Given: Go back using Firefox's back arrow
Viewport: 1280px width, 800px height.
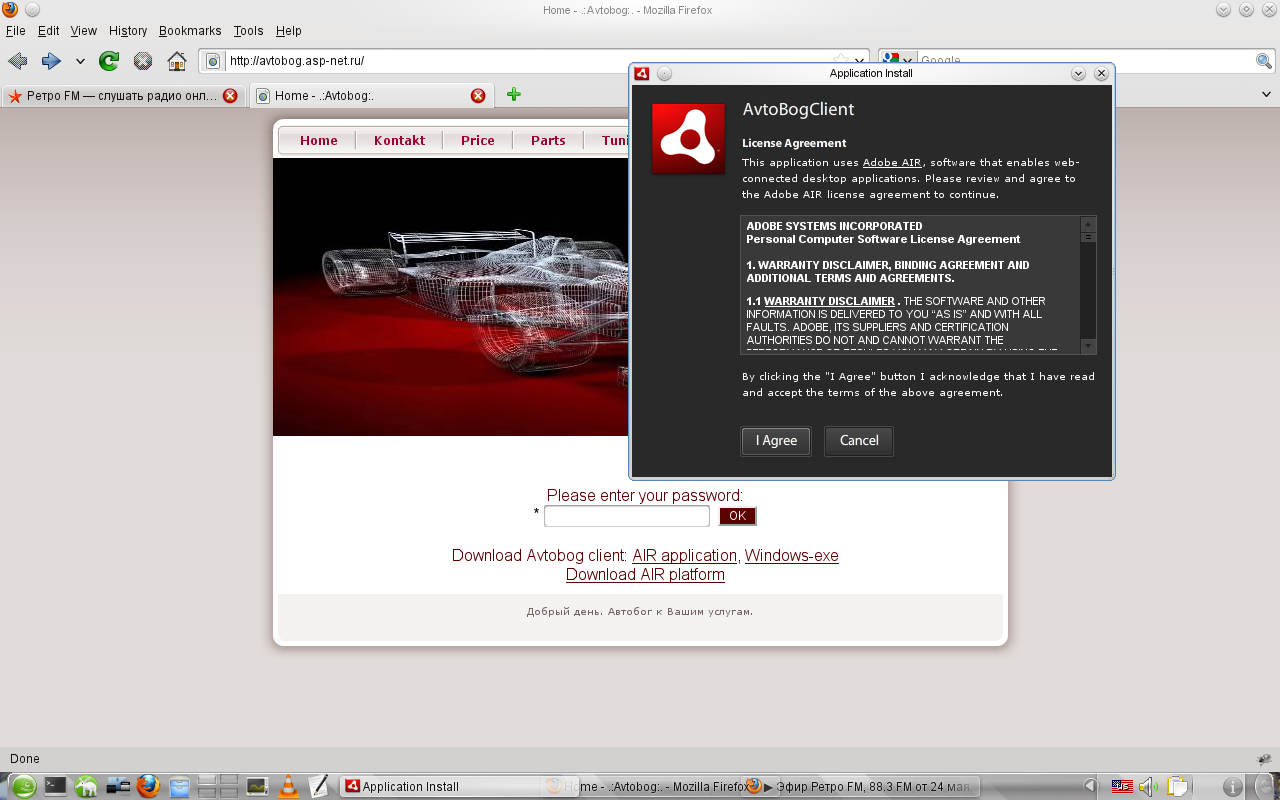Looking at the screenshot, I should [17, 61].
